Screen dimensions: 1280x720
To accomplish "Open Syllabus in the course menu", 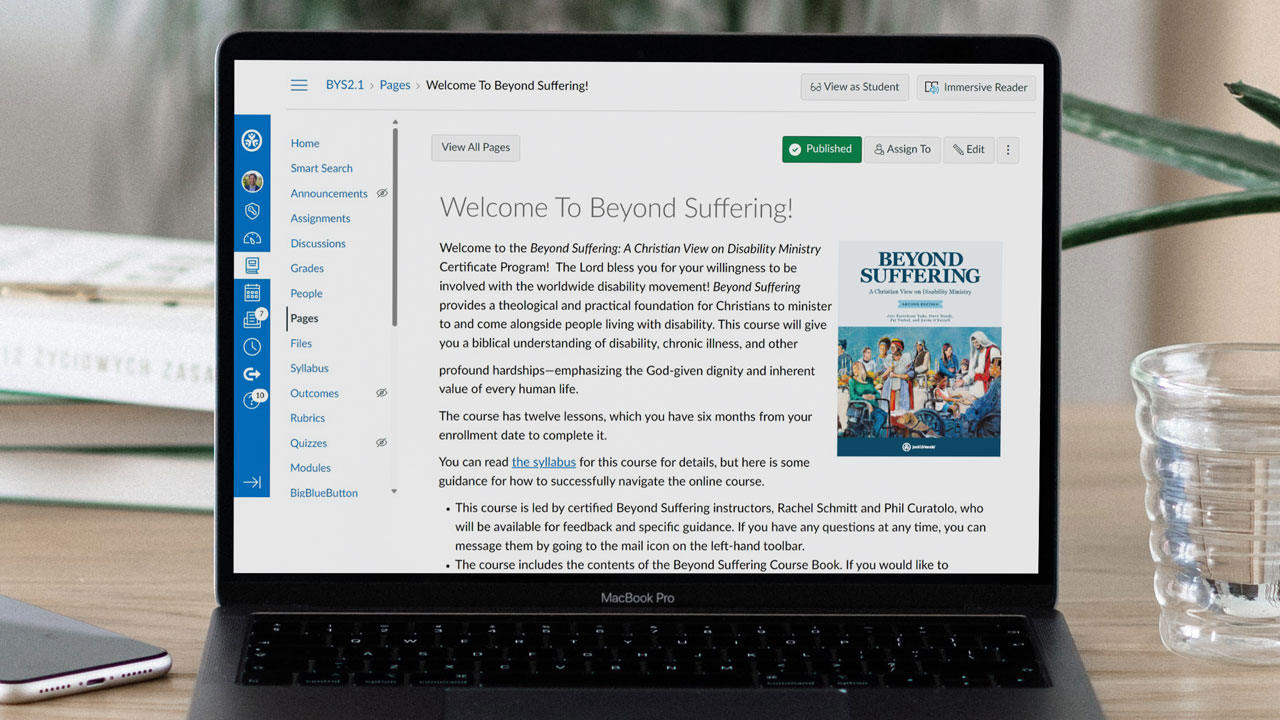I will (309, 368).
